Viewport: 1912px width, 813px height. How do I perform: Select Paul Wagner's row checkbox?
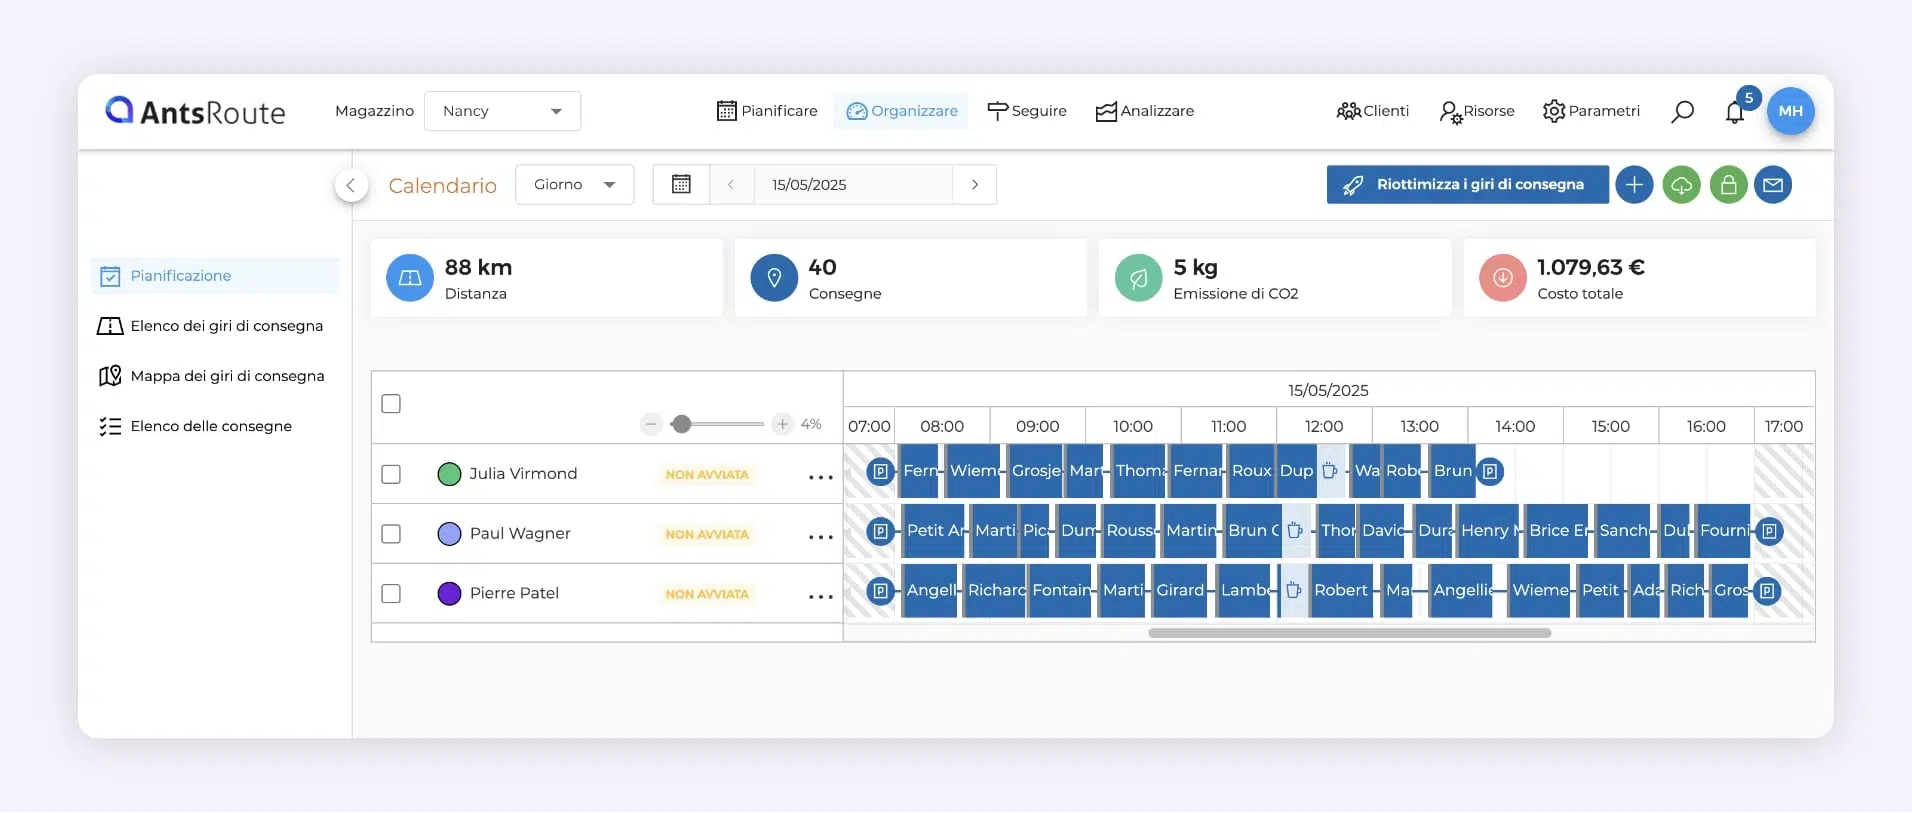[x=391, y=534]
